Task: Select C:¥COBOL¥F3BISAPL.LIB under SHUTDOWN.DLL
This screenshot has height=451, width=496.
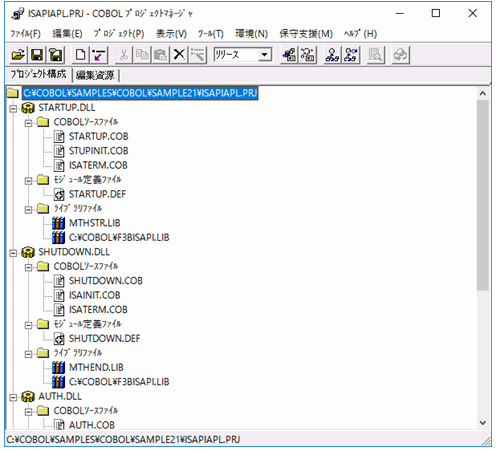Action: tap(119, 382)
